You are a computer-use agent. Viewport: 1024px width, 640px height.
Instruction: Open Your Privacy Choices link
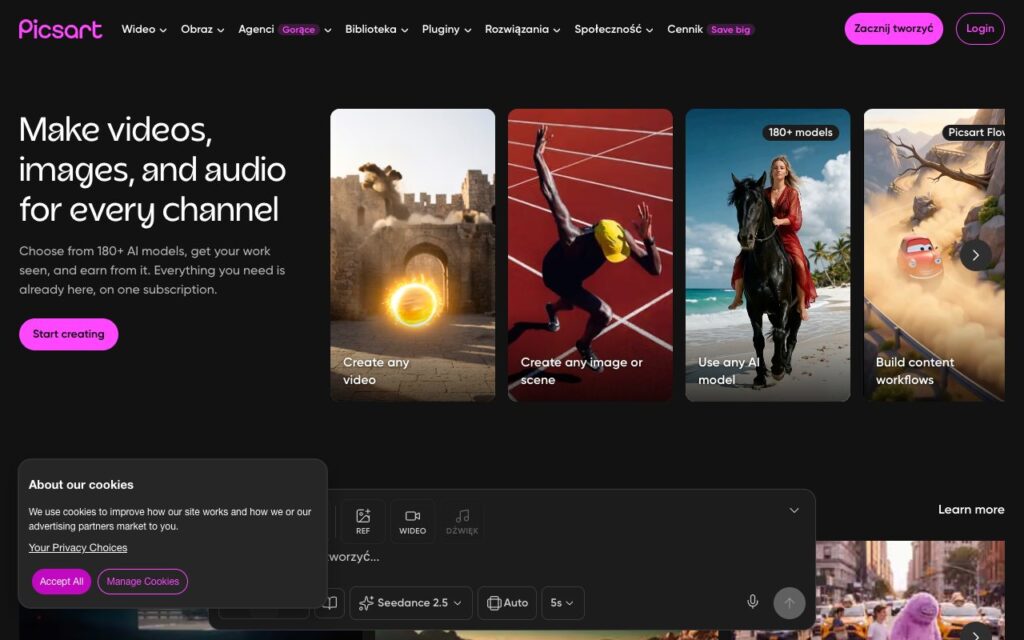pyautogui.click(x=78, y=548)
